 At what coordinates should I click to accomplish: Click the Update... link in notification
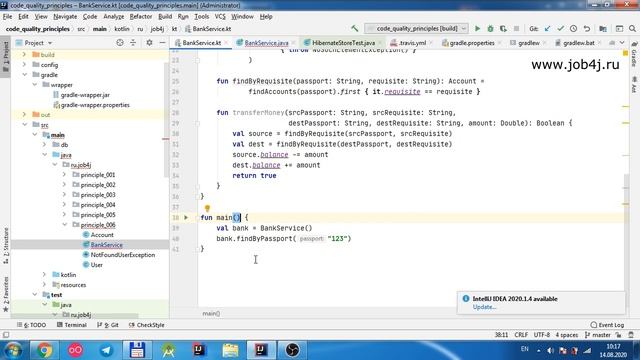point(484,307)
